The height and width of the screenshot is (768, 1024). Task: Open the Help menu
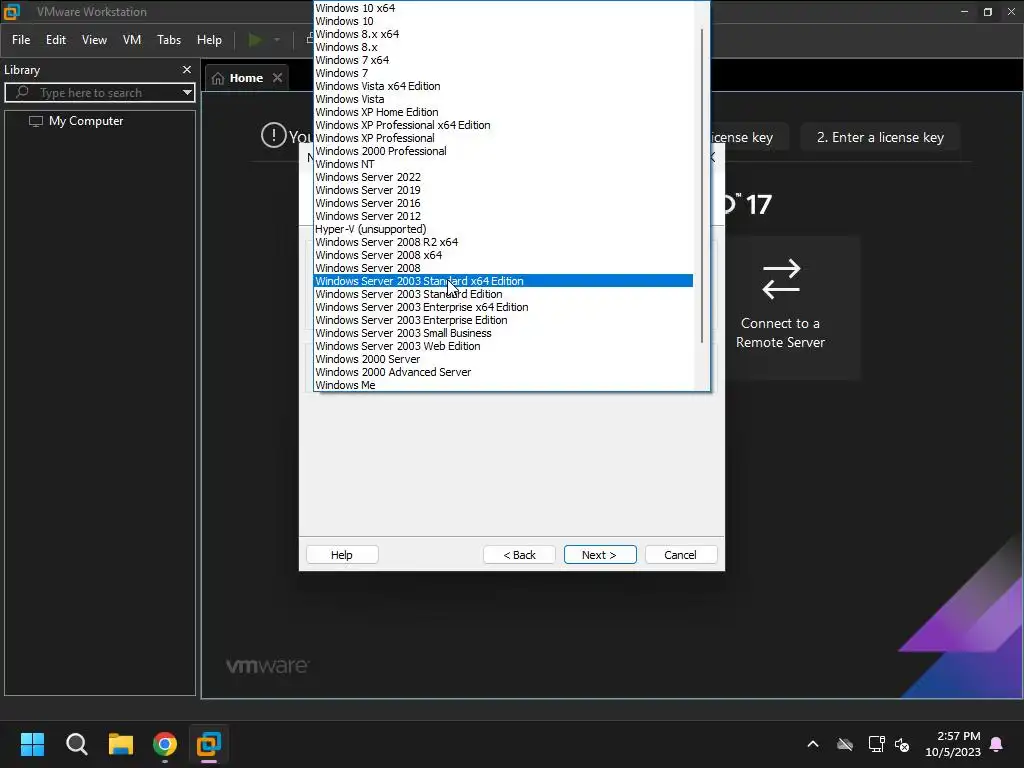pyautogui.click(x=210, y=40)
